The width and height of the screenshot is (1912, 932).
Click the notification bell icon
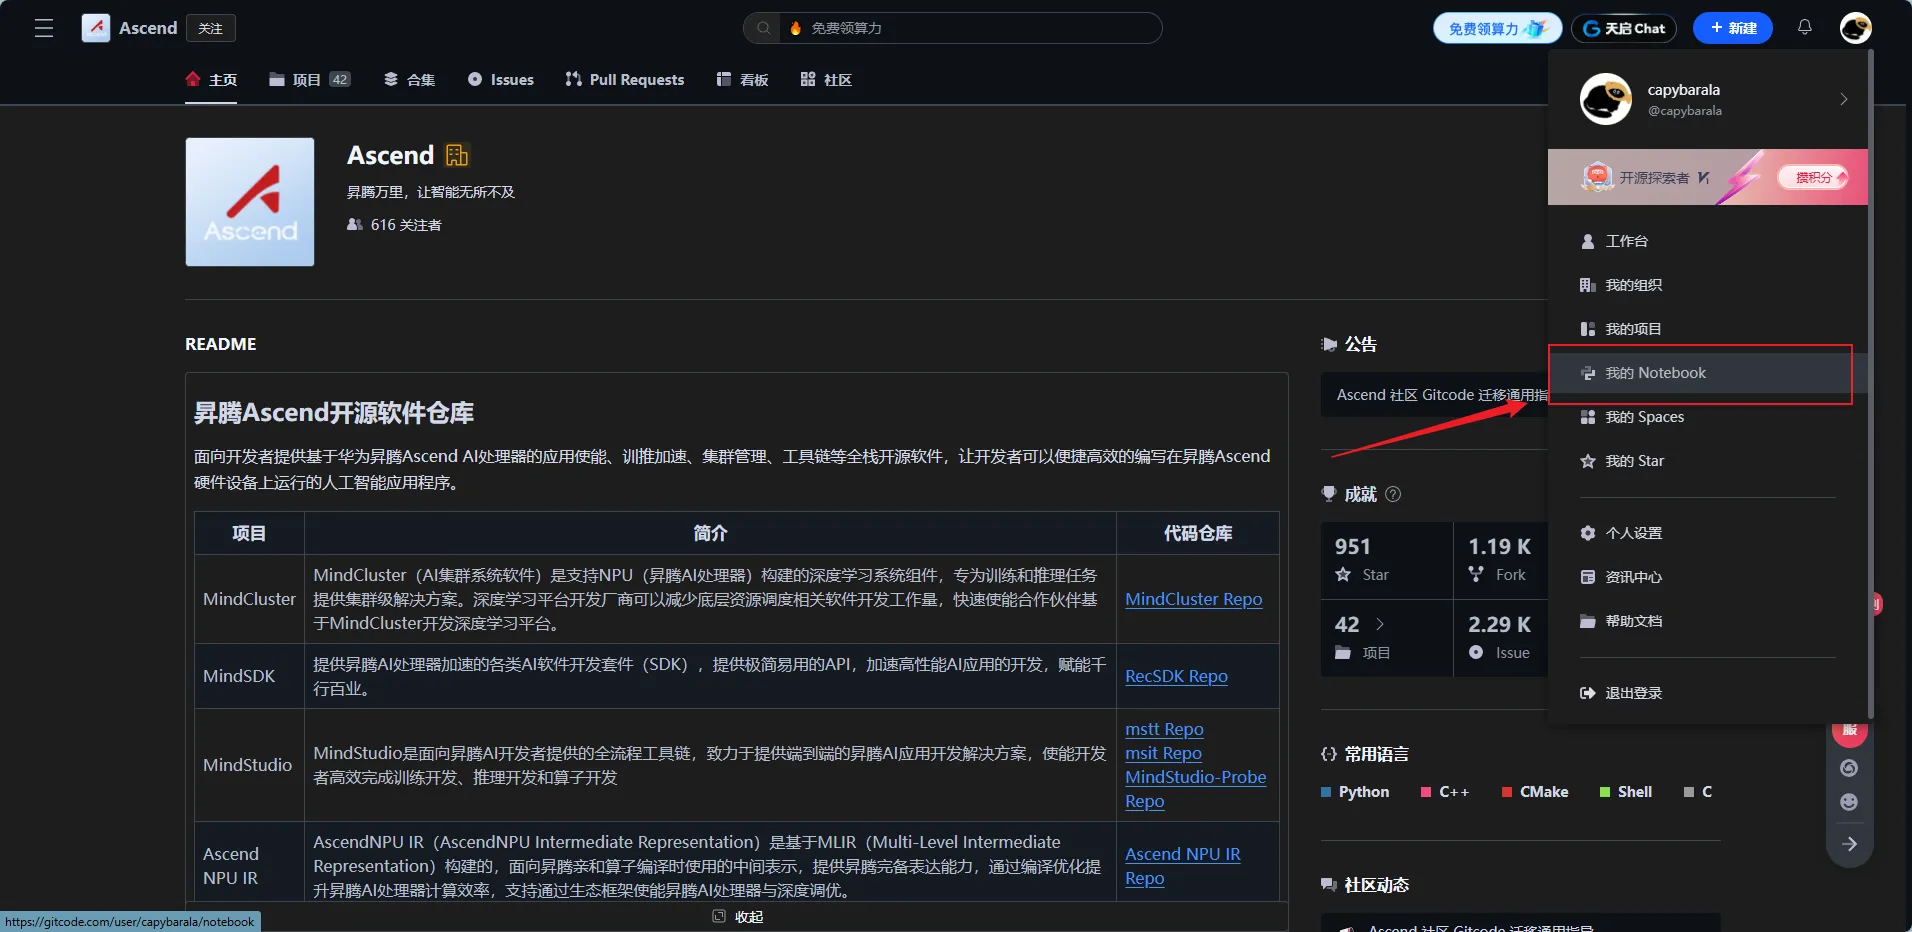(1805, 28)
